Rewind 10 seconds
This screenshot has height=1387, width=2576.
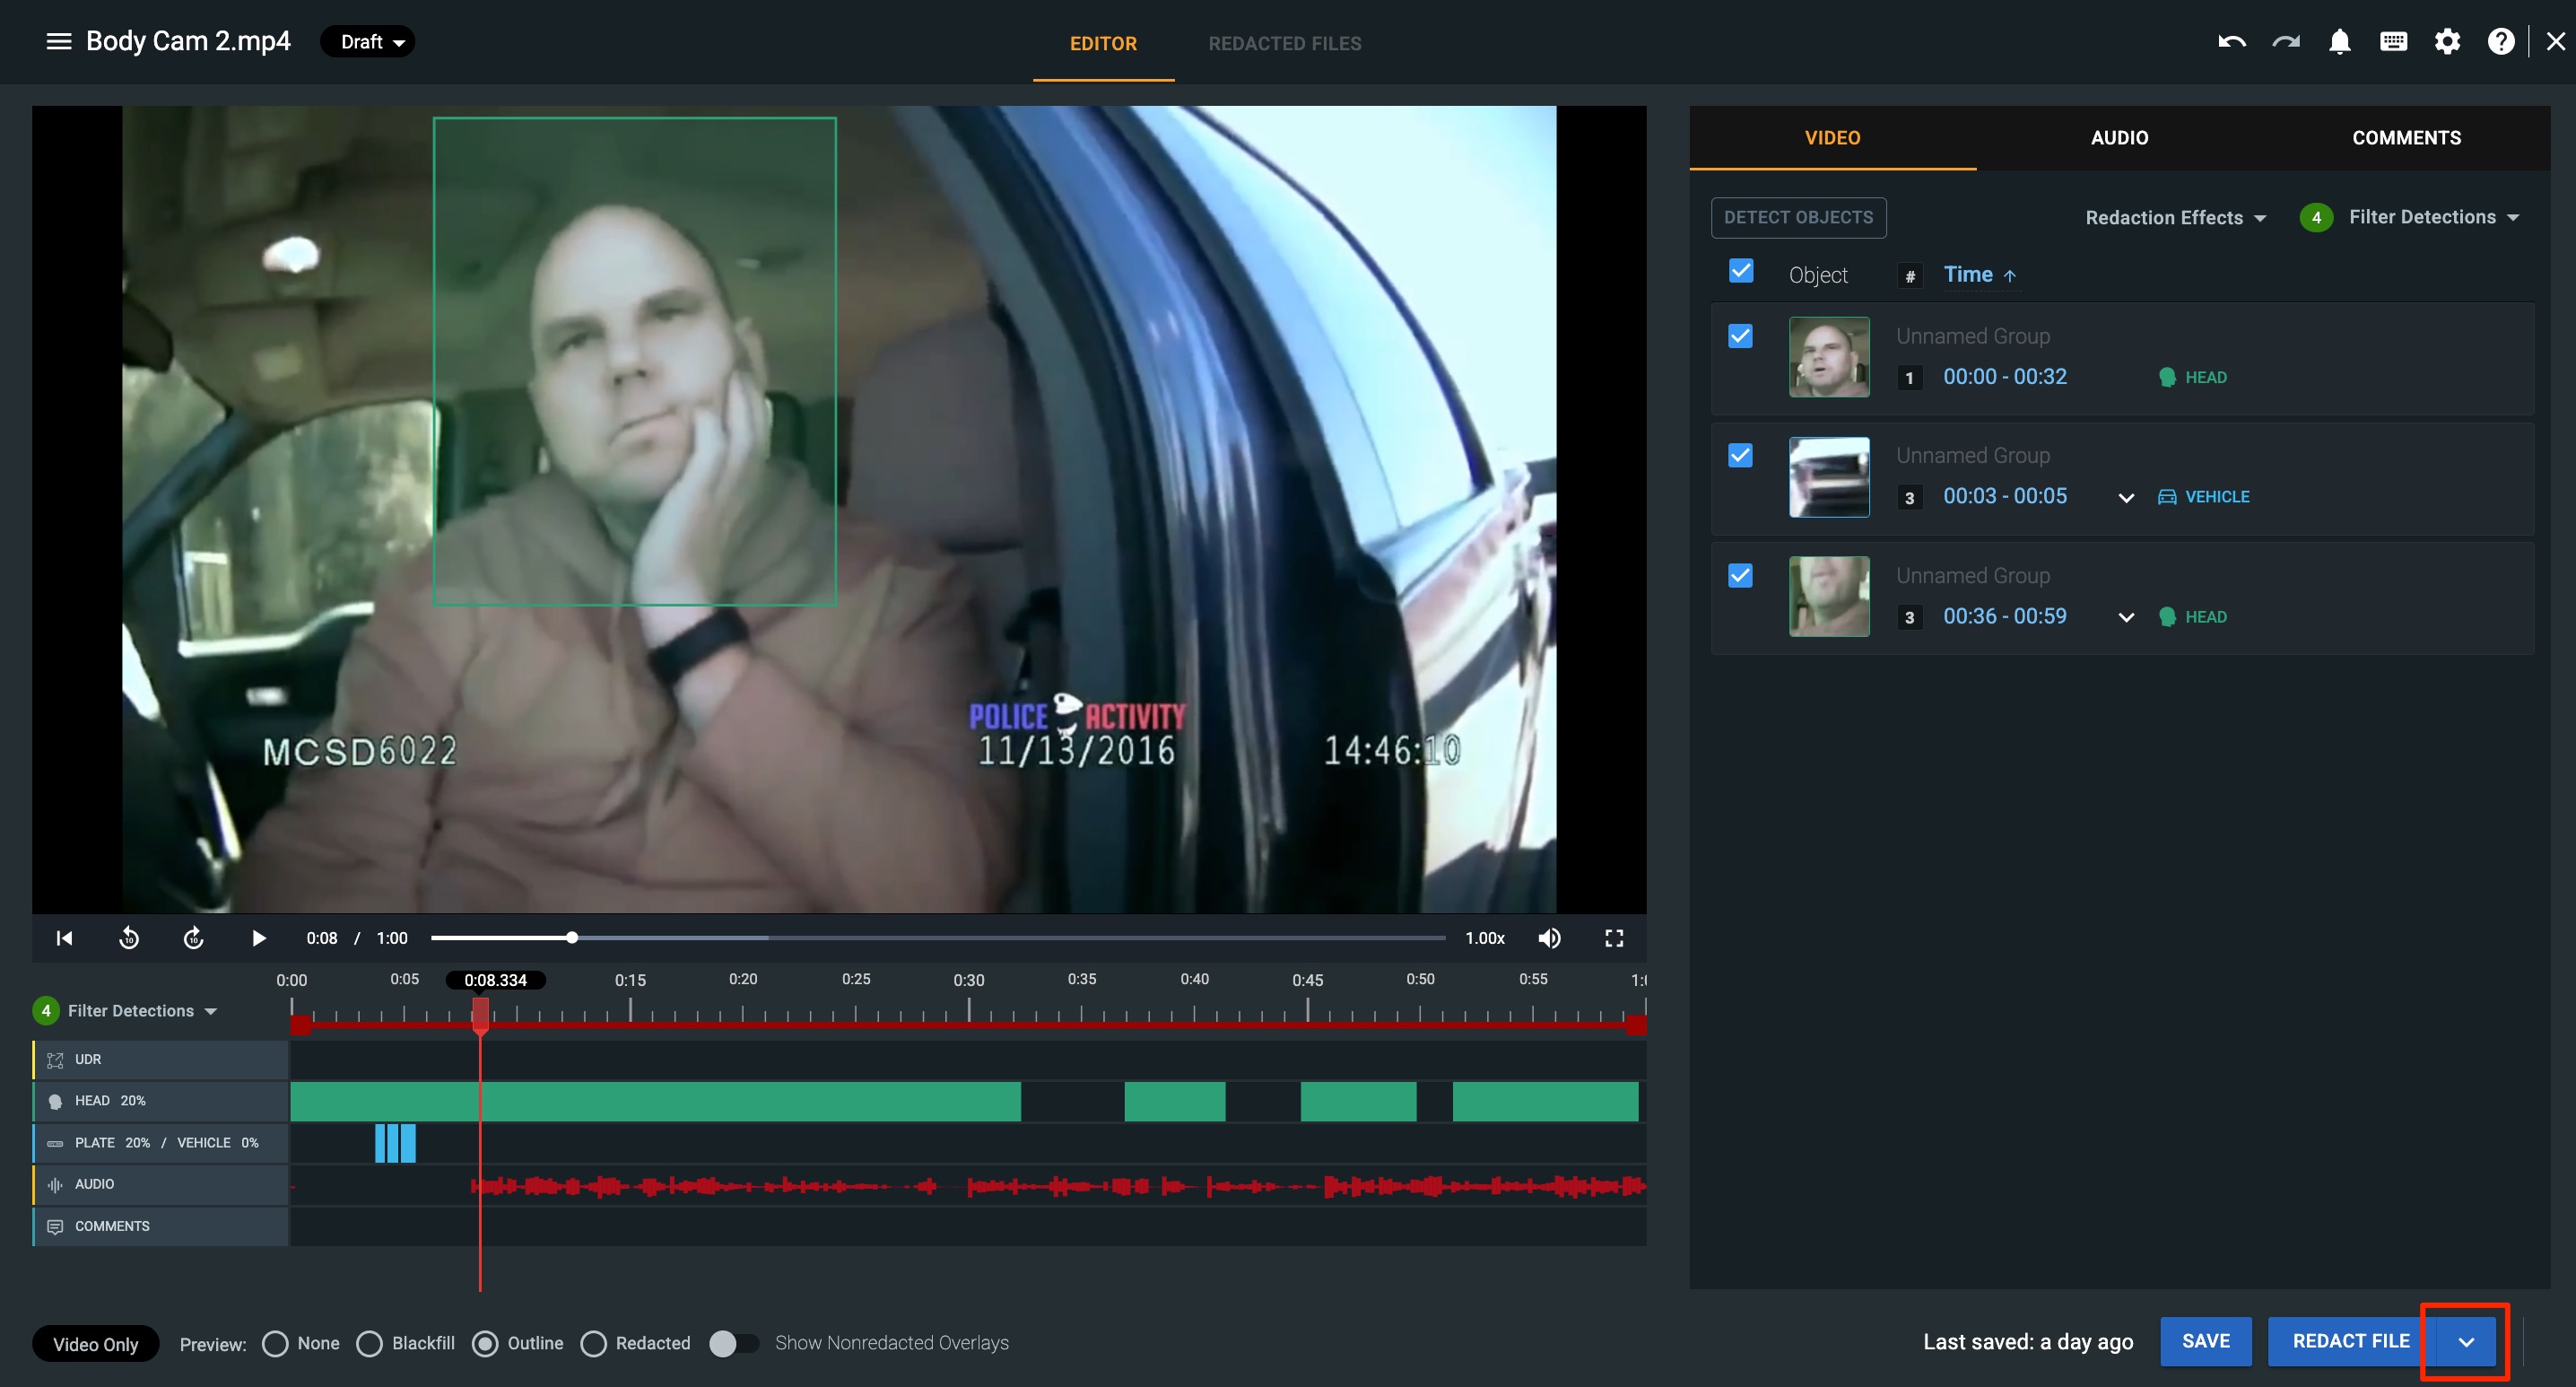[129, 938]
